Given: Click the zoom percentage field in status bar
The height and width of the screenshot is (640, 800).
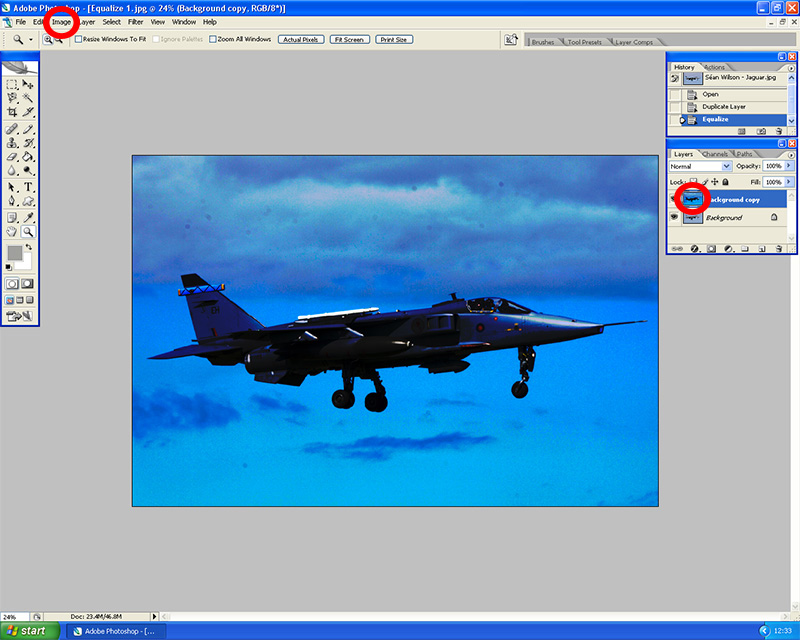Looking at the screenshot, I should pos(14,617).
